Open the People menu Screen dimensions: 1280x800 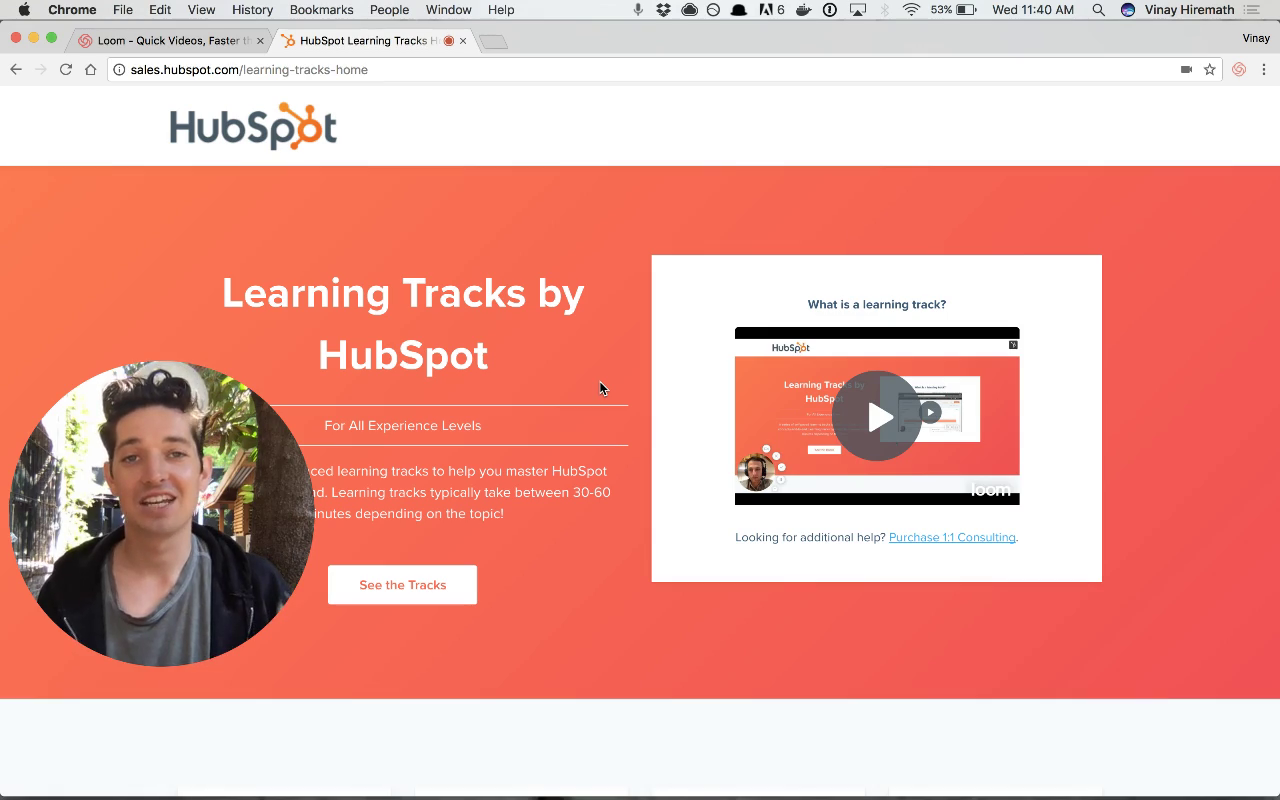point(389,10)
